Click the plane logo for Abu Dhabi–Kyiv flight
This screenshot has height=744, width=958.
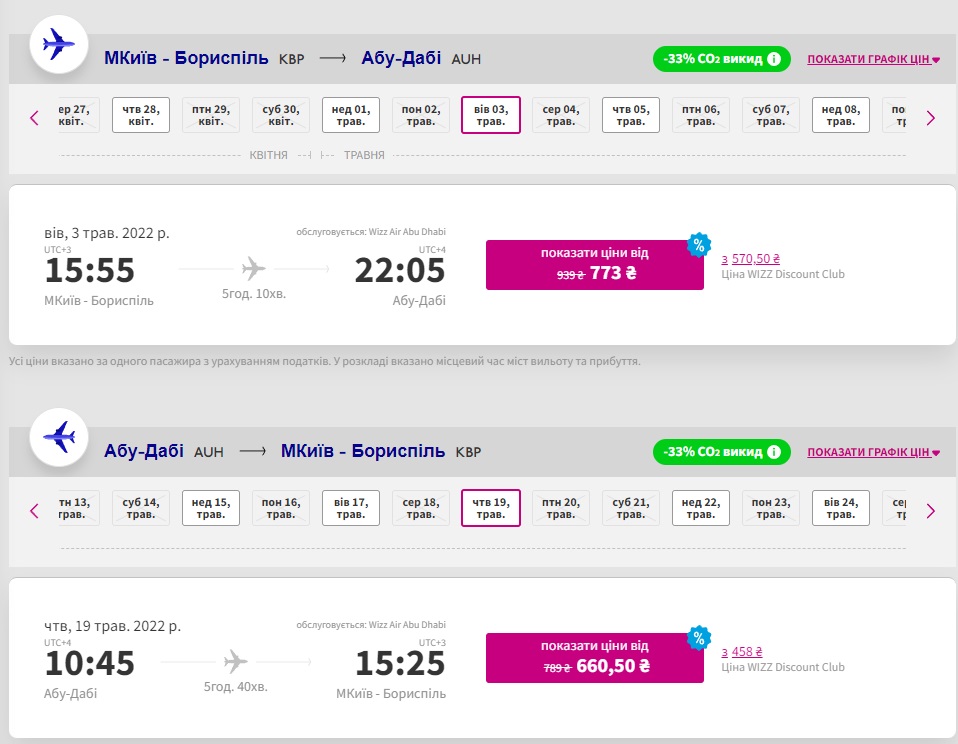59,437
